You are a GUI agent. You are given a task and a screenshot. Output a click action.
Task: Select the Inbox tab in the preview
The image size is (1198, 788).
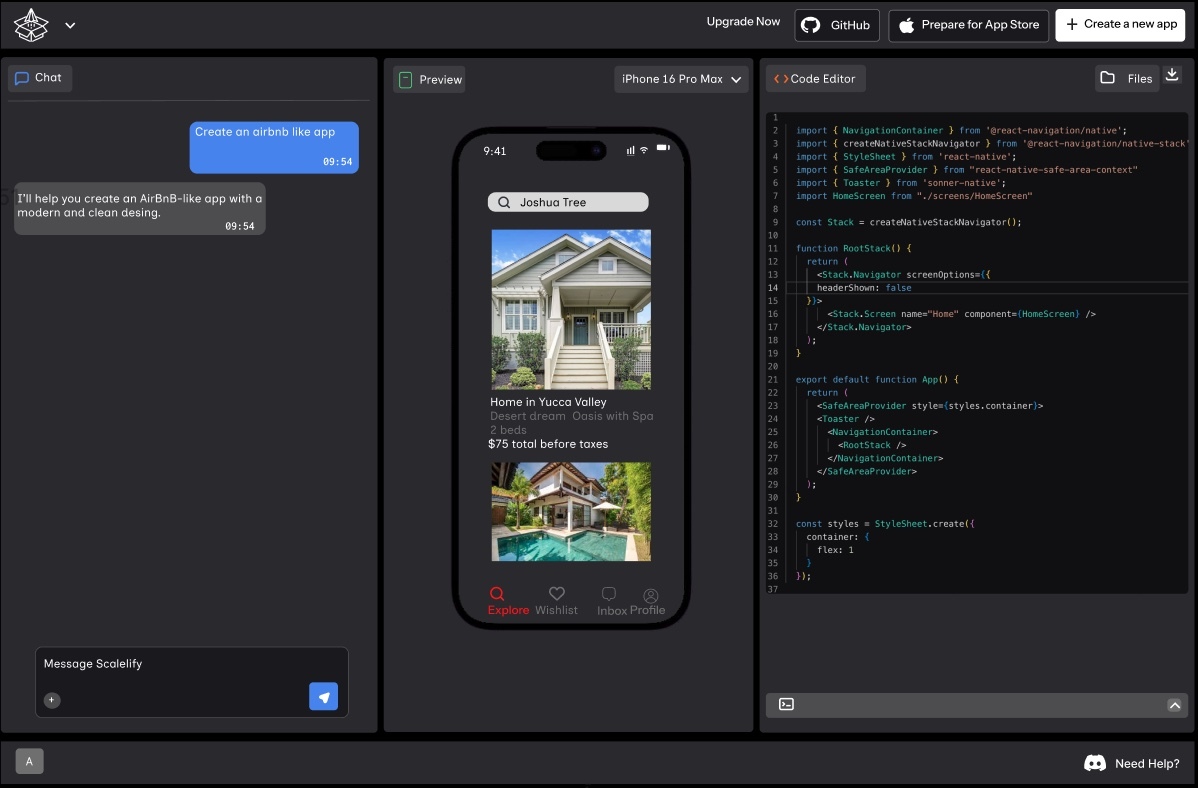click(x=608, y=594)
